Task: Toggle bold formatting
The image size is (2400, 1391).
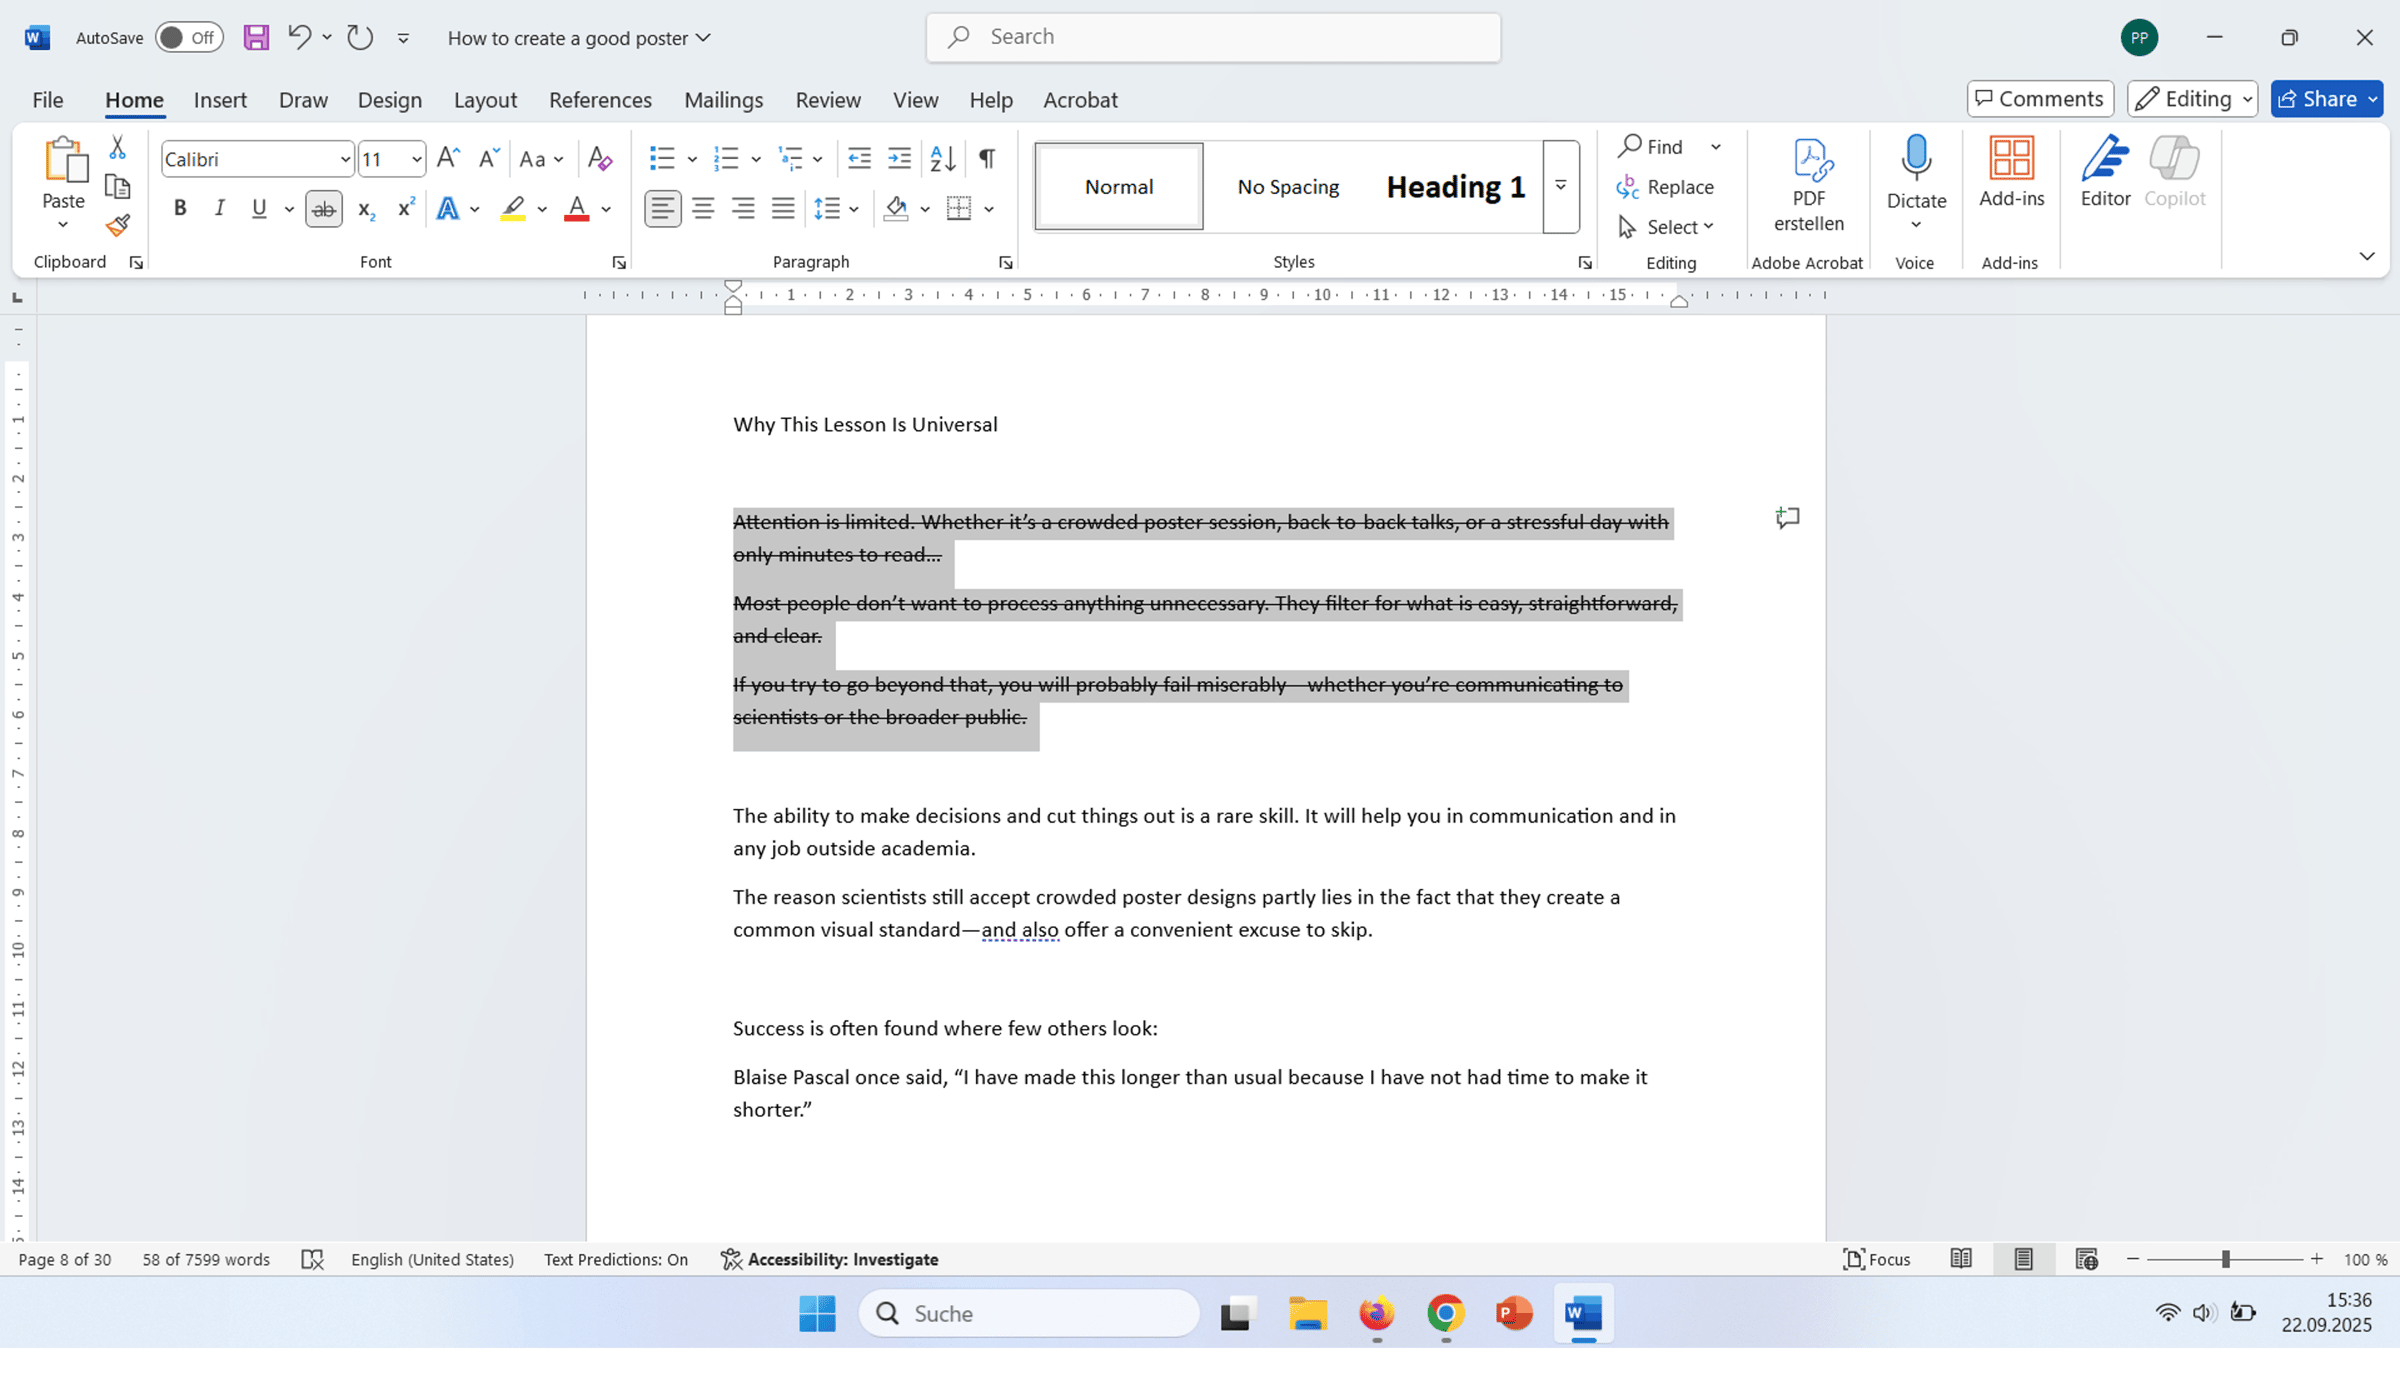Action: [x=180, y=209]
